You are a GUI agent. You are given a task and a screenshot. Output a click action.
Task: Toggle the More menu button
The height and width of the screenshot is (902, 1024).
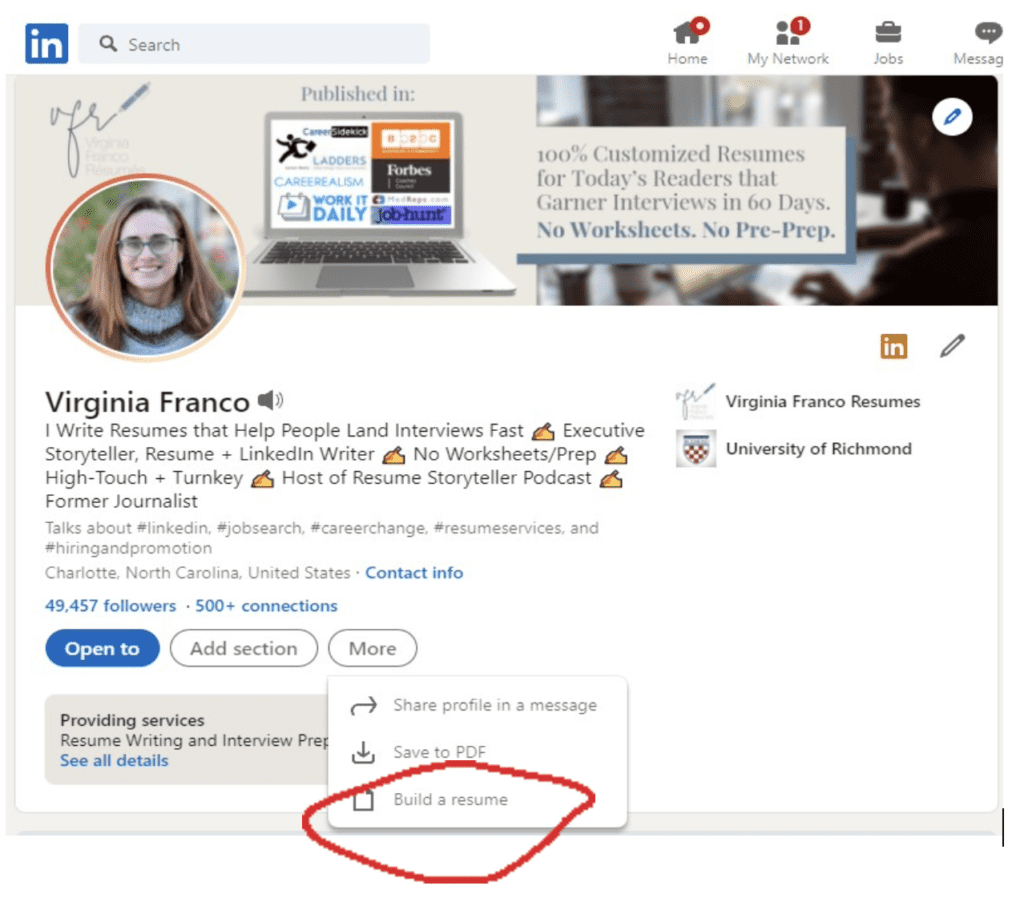coord(372,648)
